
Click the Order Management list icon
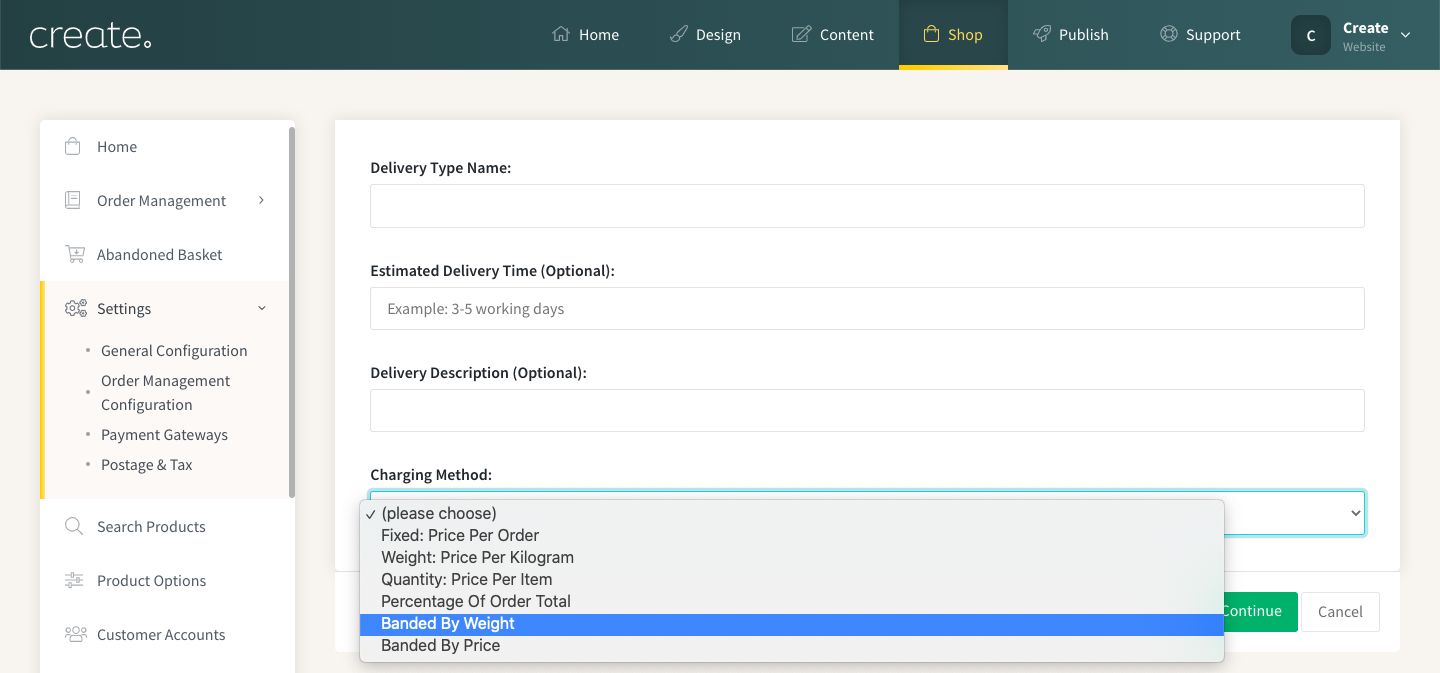point(73,200)
